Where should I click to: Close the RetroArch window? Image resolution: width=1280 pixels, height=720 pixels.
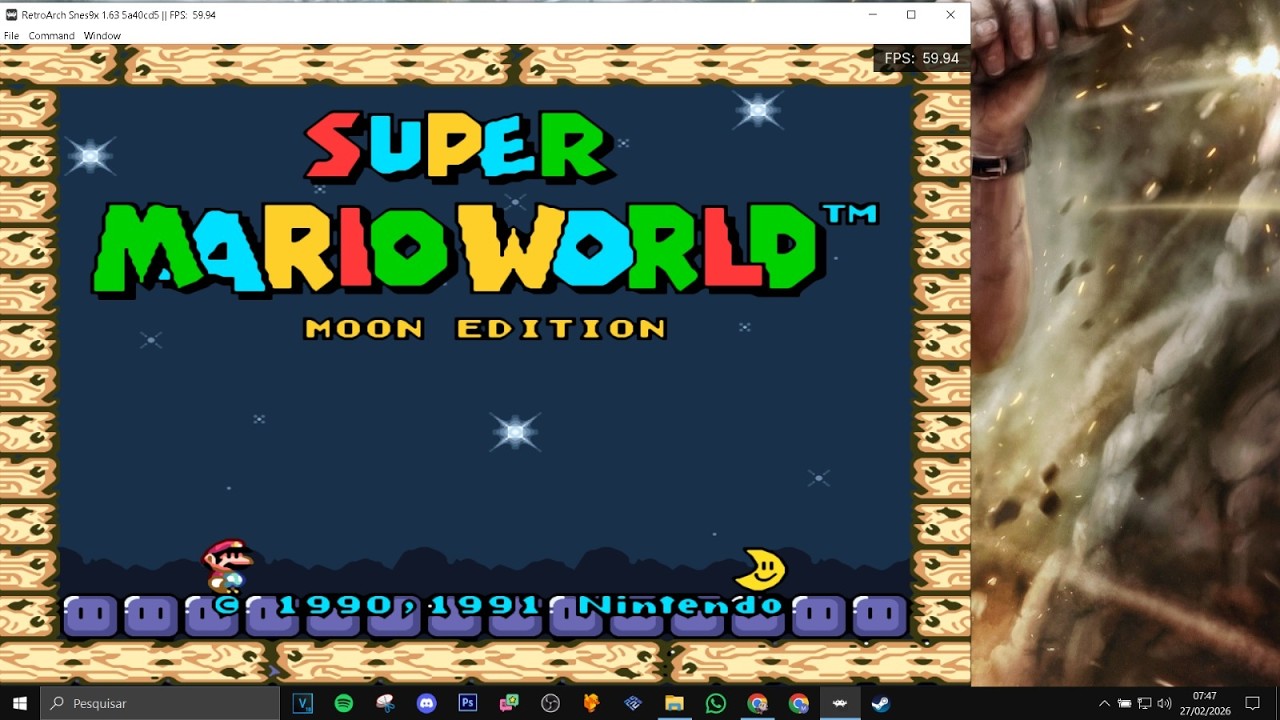click(x=950, y=15)
